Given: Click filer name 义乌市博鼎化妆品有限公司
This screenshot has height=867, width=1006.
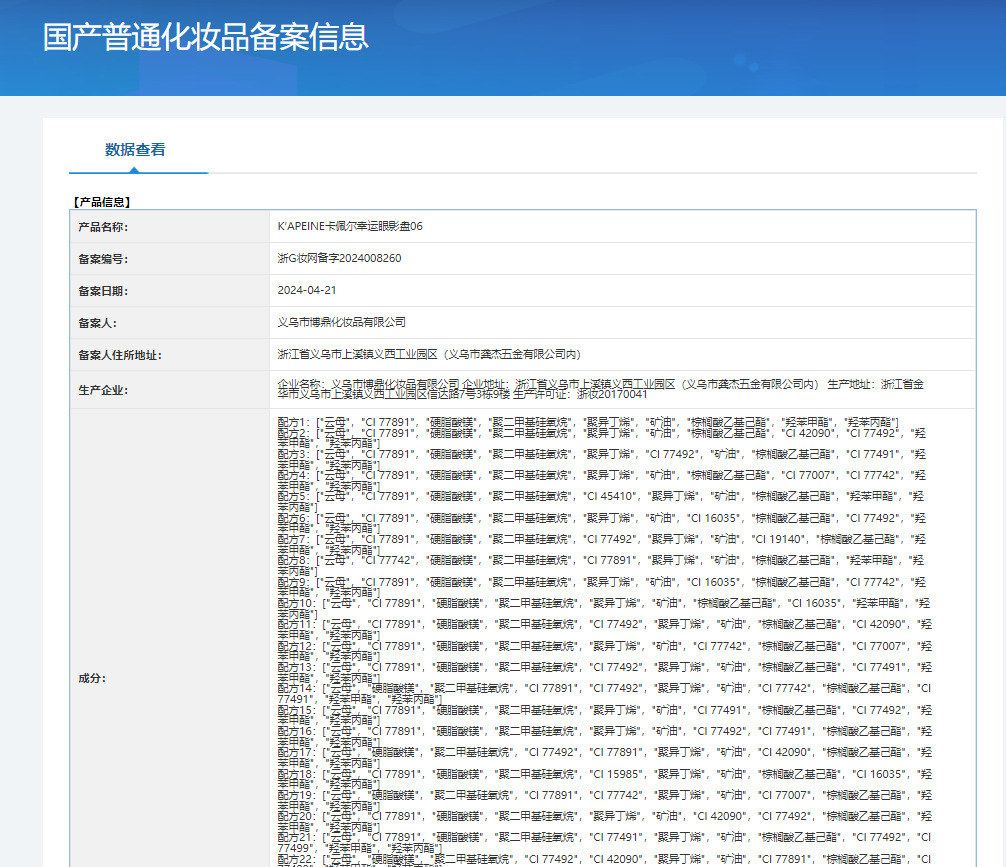Looking at the screenshot, I should coord(342,323).
